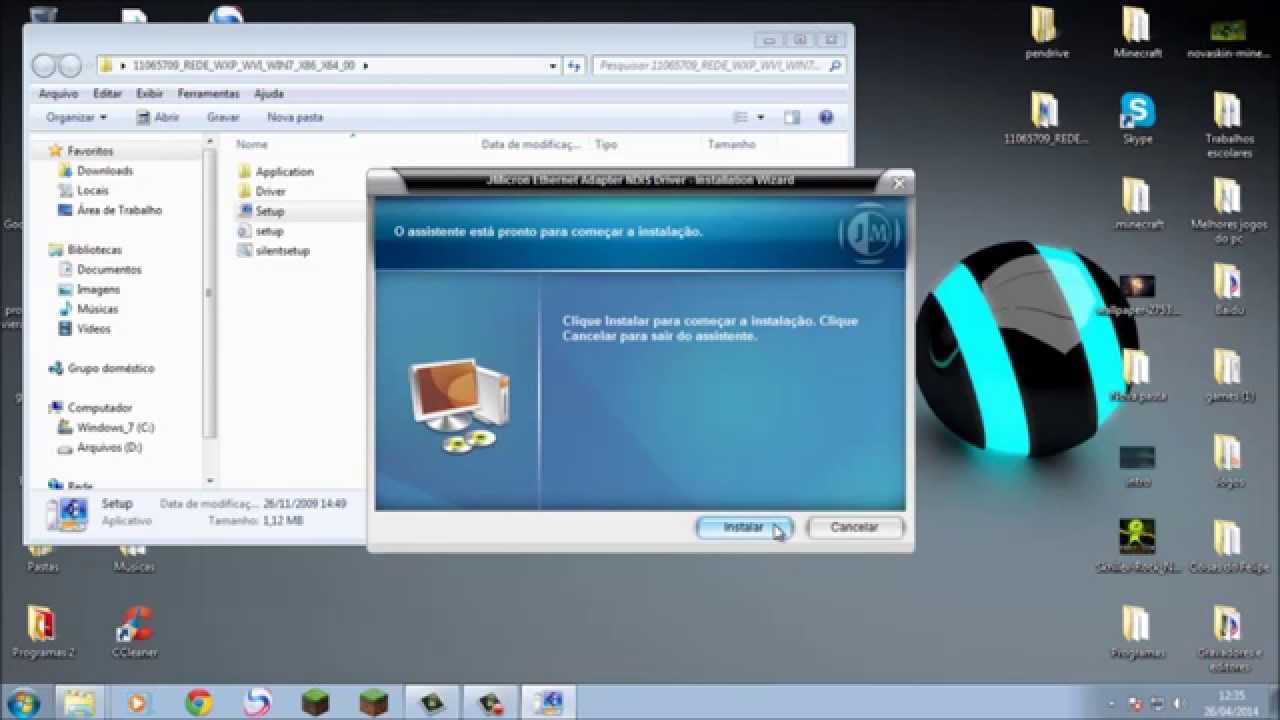
Task: Open Vídeos library in navigation pane
Action: (94, 329)
